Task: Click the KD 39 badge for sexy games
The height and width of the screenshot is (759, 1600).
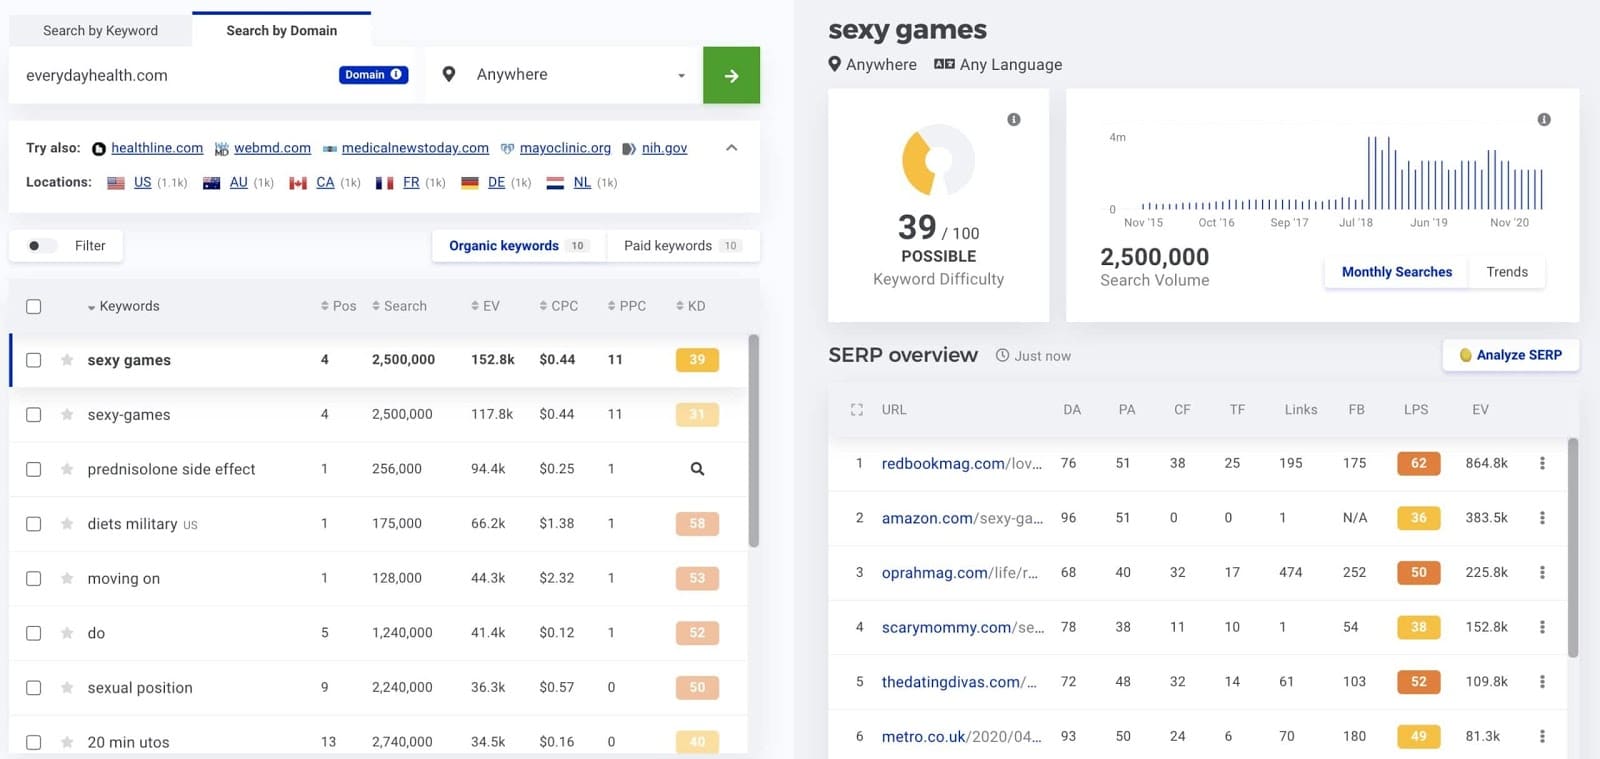Action: point(697,360)
